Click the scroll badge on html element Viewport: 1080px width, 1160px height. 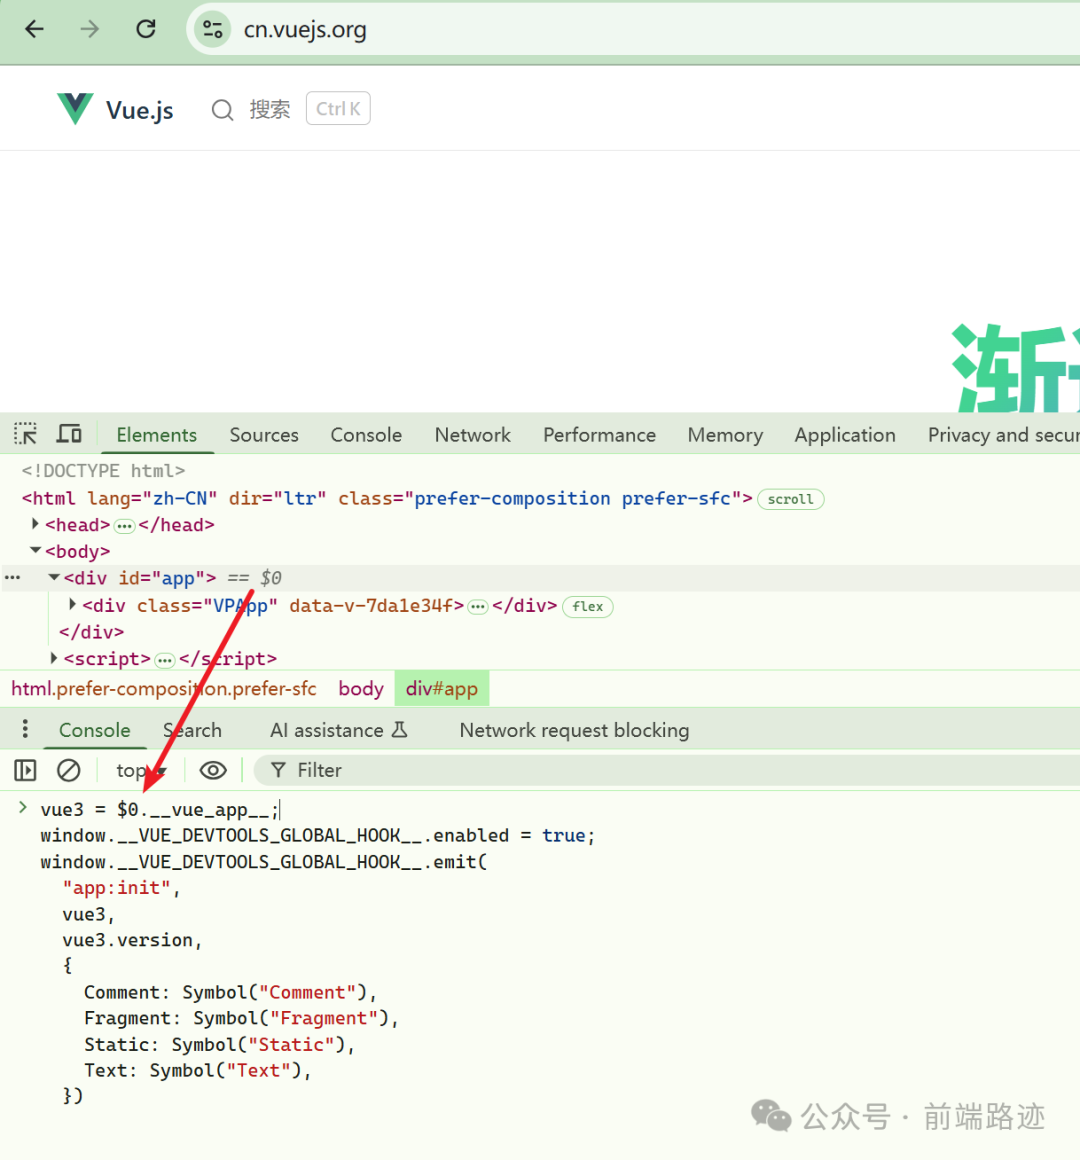pos(790,499)
